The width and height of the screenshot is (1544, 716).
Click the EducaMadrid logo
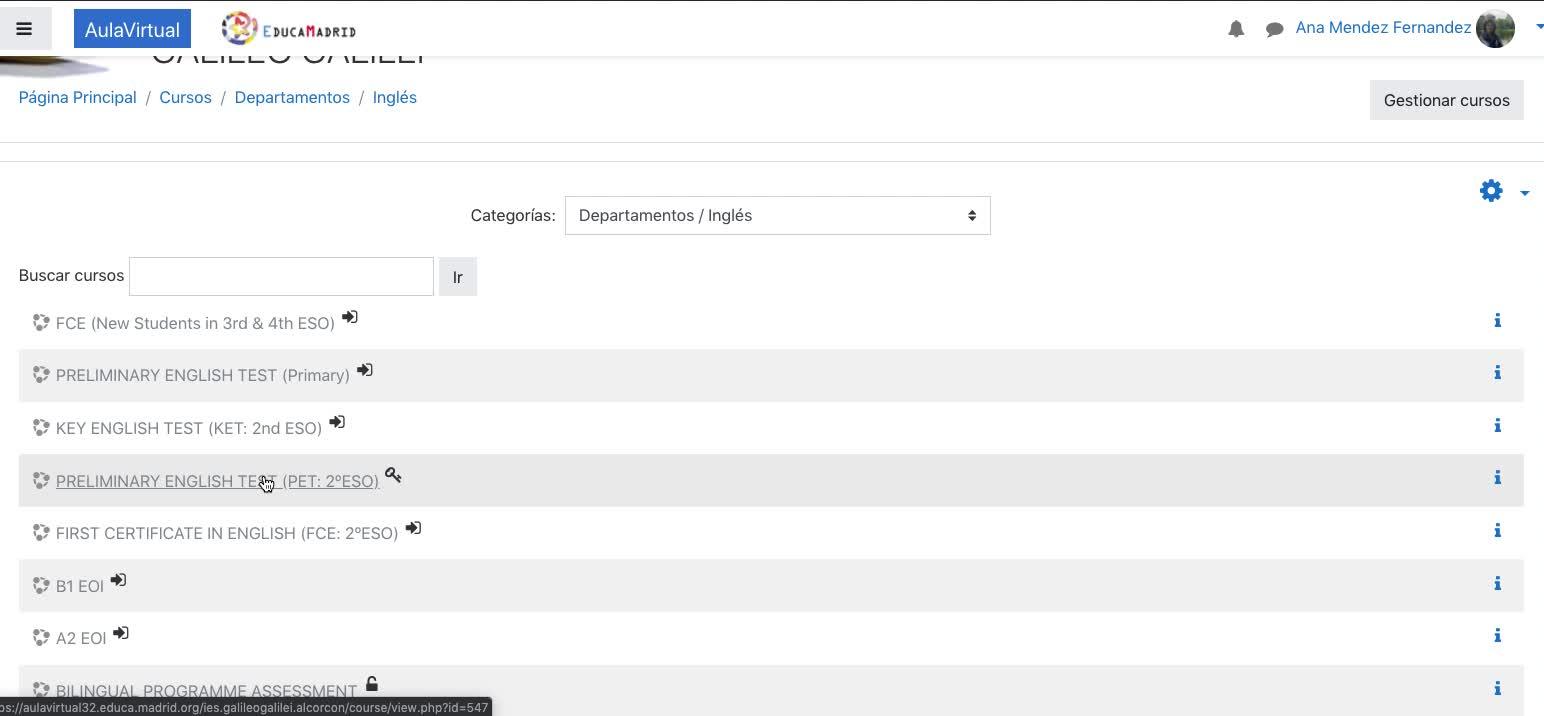coord(289,29)
